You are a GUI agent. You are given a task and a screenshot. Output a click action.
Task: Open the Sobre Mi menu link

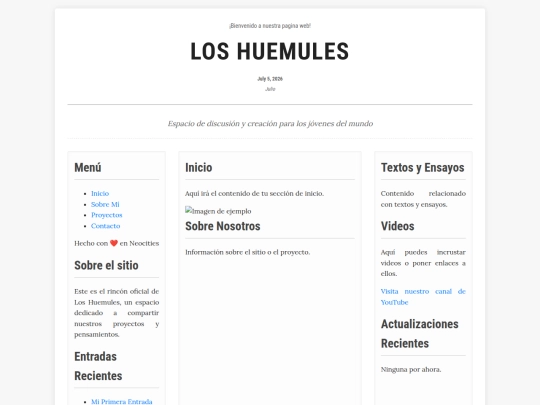pyautogui.click(x=105, y=204)
